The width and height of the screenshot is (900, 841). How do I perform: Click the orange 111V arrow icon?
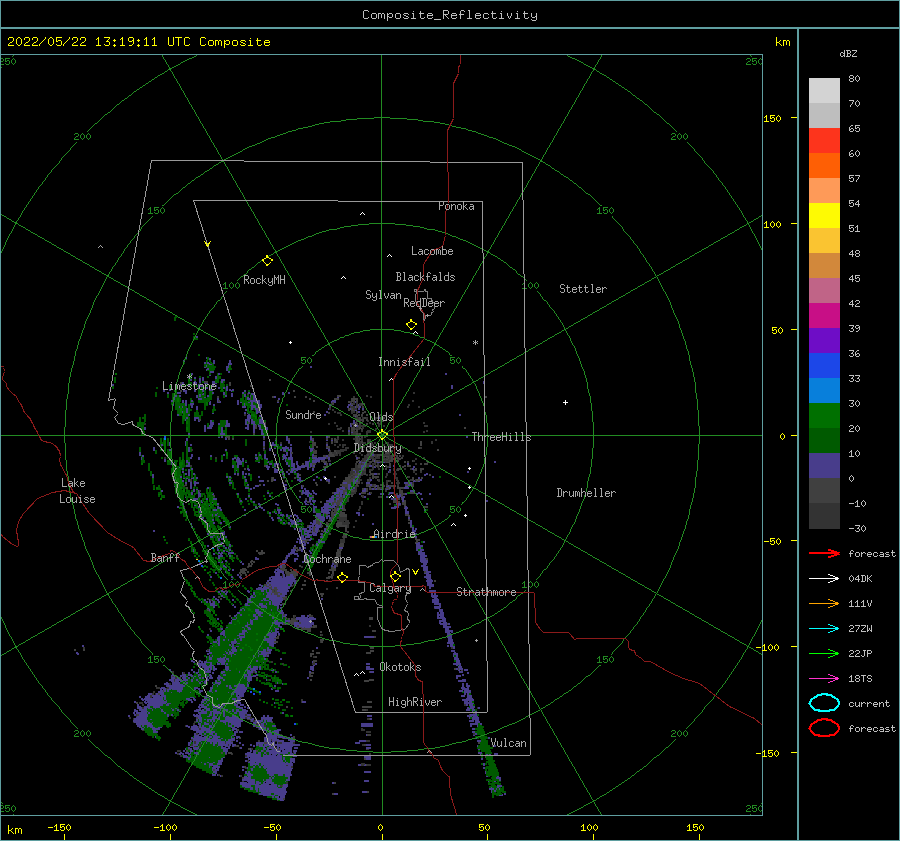click(x=824, y=603)
